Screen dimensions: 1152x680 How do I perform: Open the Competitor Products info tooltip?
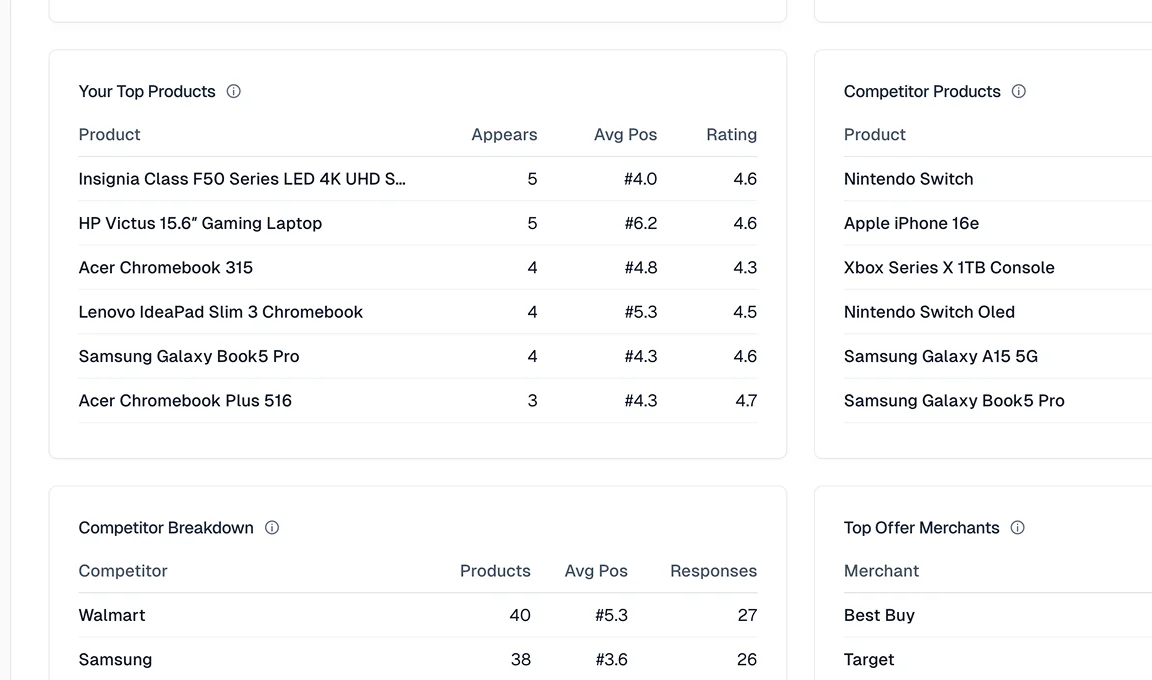click(x=1018, y=91)
